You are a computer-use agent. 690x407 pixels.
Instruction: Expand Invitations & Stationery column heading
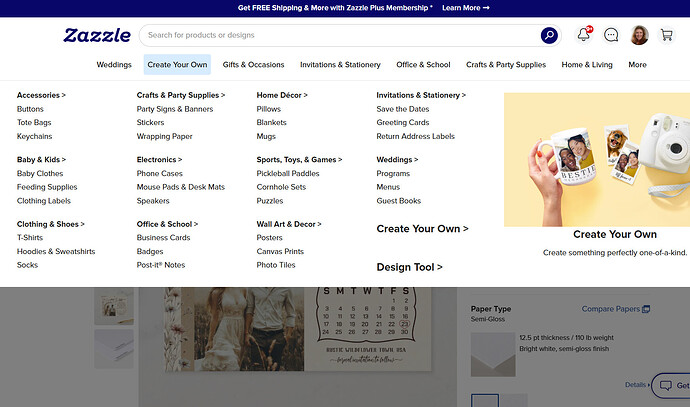[421, 95]
